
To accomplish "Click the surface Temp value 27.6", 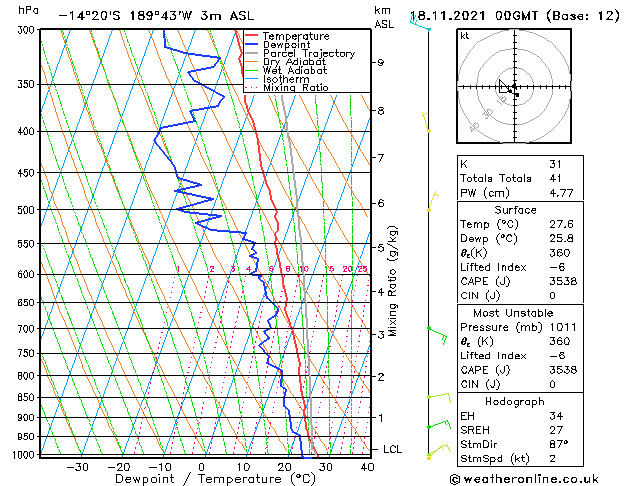I will tap(561, 224).
